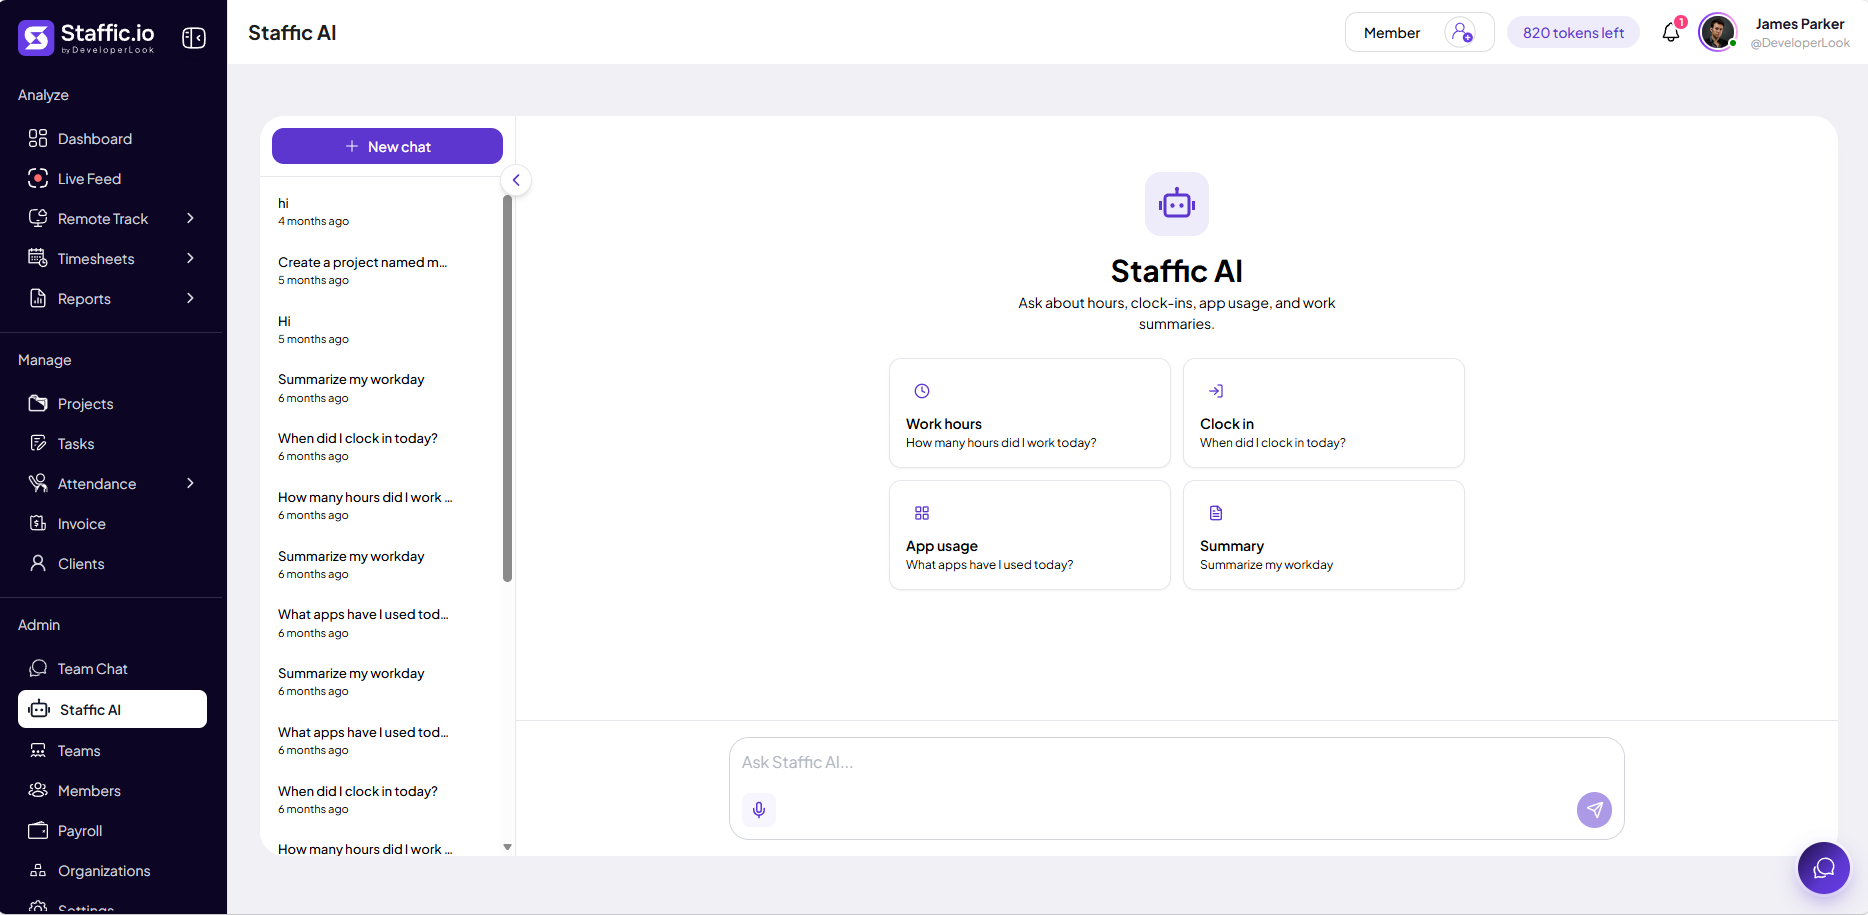The image size is (1868, 915).
Task: Click the Members group icon
Action: pyautogui.click(x=38, y=790)
